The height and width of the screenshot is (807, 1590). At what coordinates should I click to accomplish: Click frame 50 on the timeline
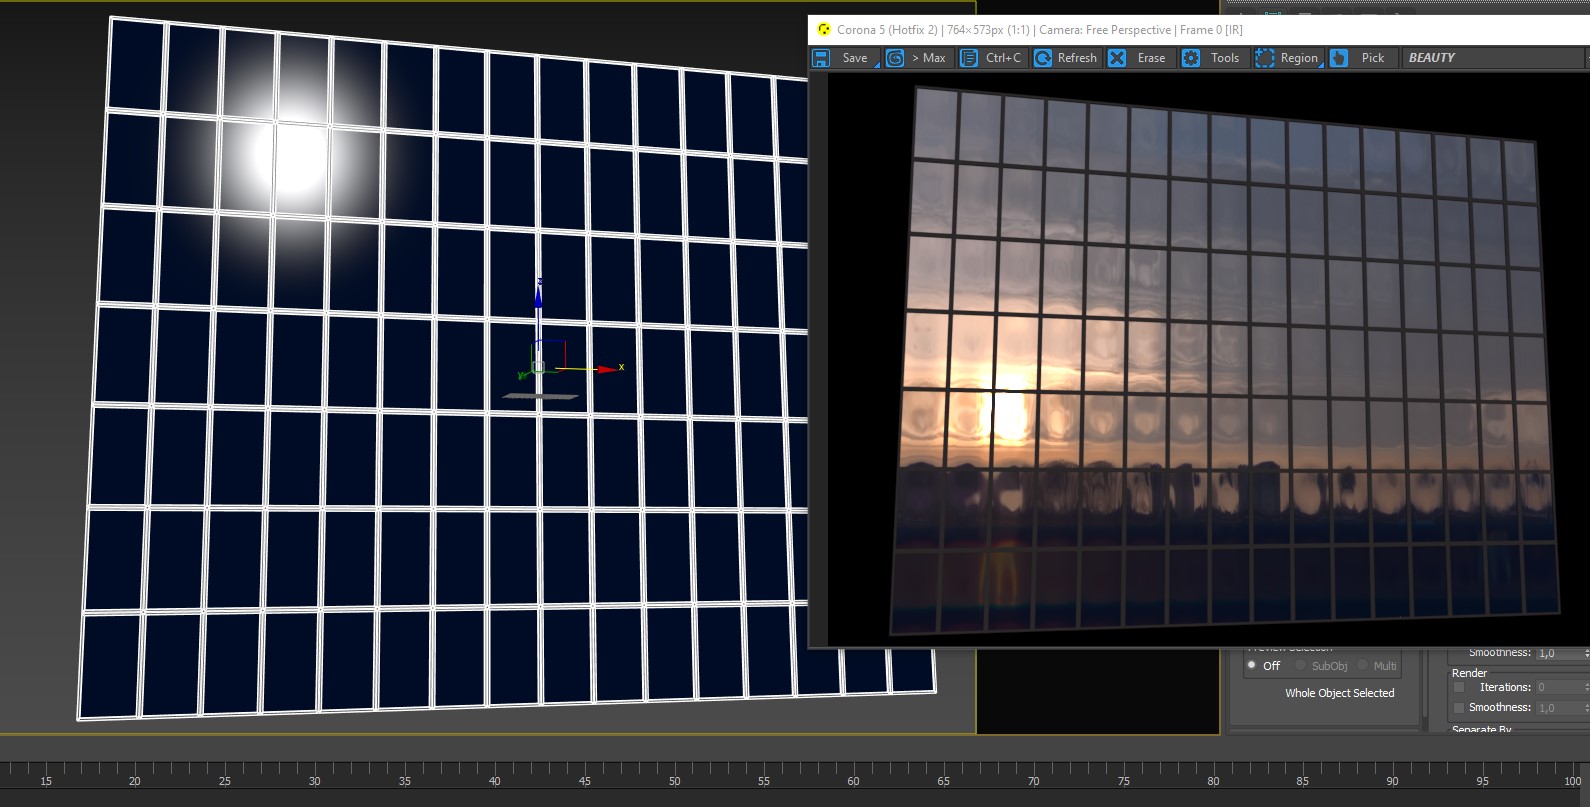(674, 781)
